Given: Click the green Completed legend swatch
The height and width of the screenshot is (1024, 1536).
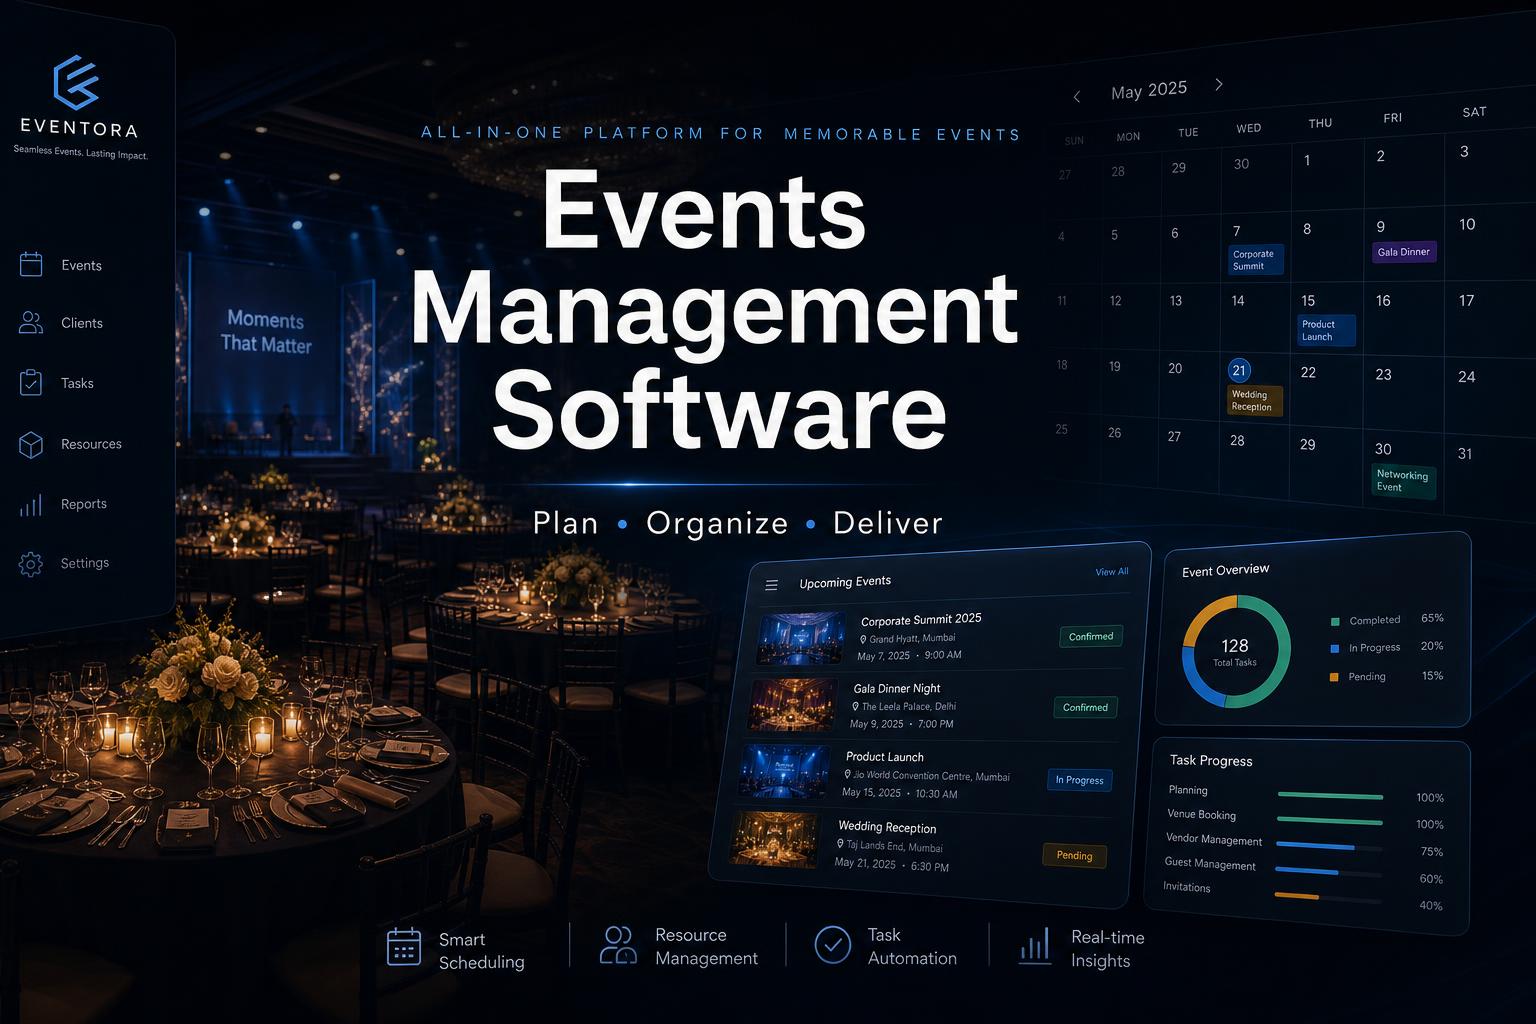Looking at the screenshot, I should [1335, 621].
